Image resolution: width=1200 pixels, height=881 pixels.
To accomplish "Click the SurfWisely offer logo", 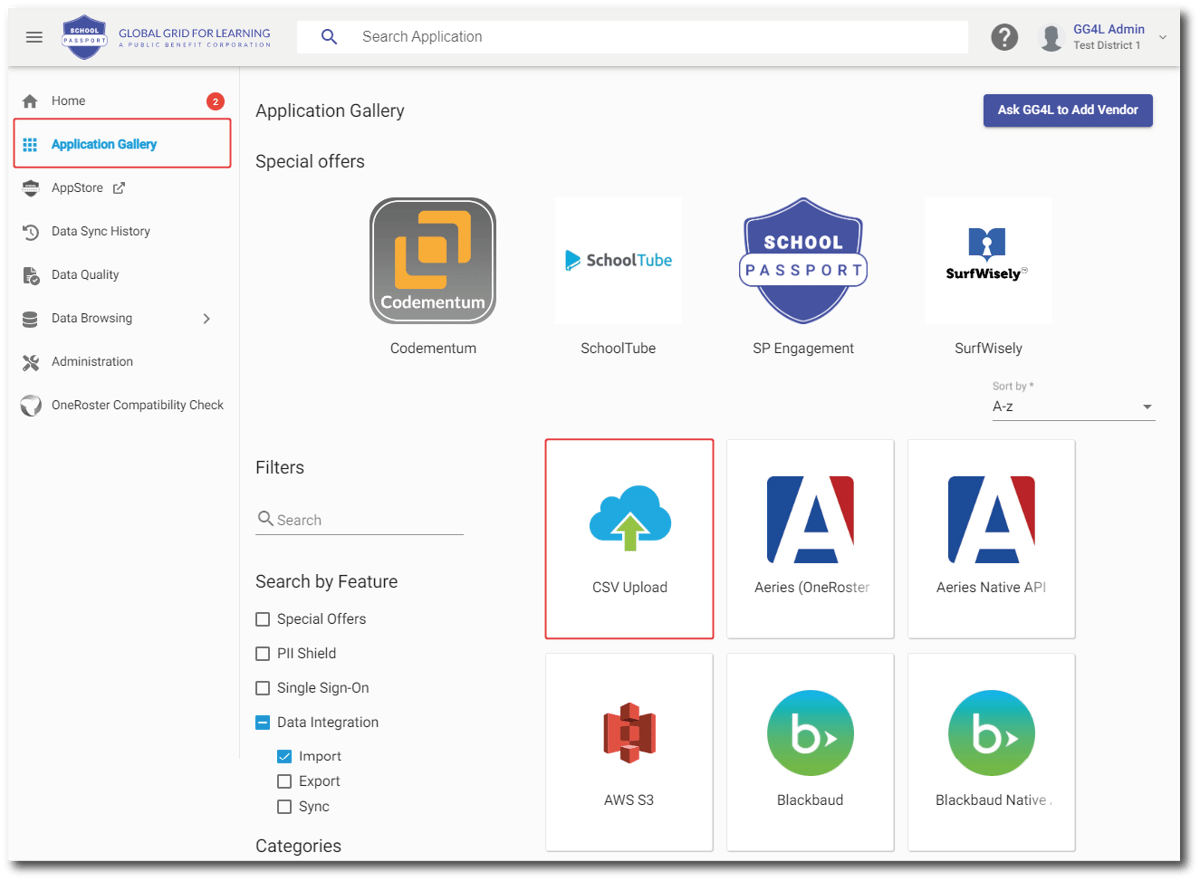I will pyautogui.click(x=988, y=260).
